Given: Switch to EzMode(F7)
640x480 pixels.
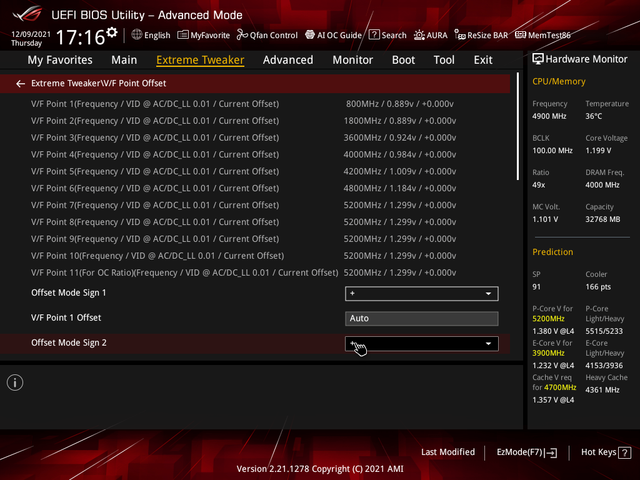Looking at the screenshot, I should (x=527, y=453).
